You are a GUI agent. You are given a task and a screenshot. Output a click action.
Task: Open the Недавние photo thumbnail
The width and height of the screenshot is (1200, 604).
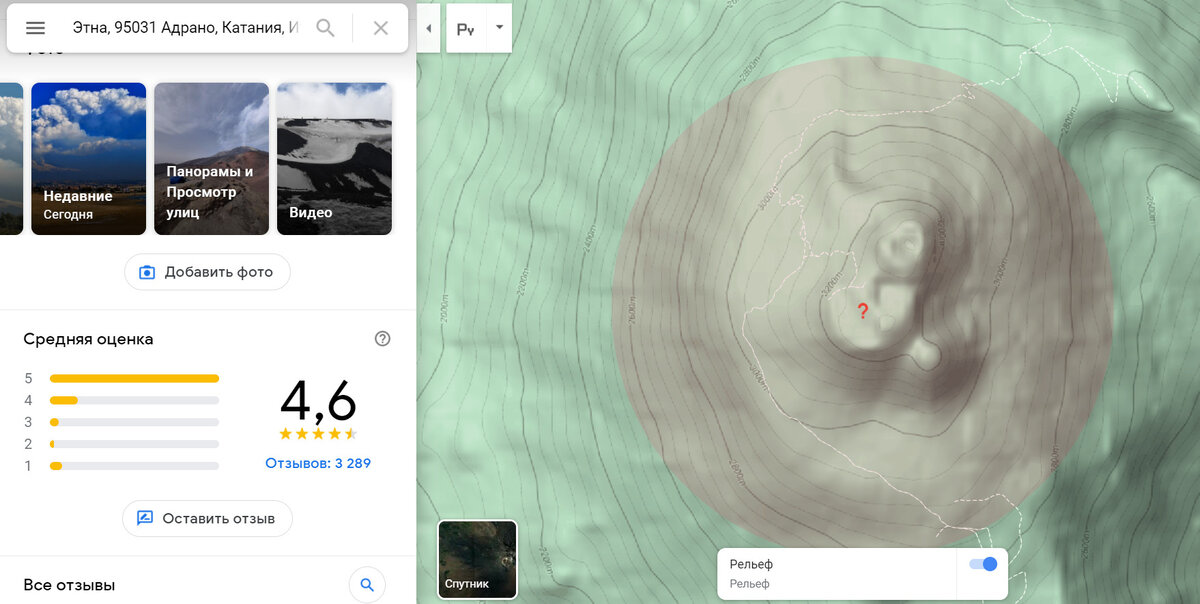tap(89, 159)
